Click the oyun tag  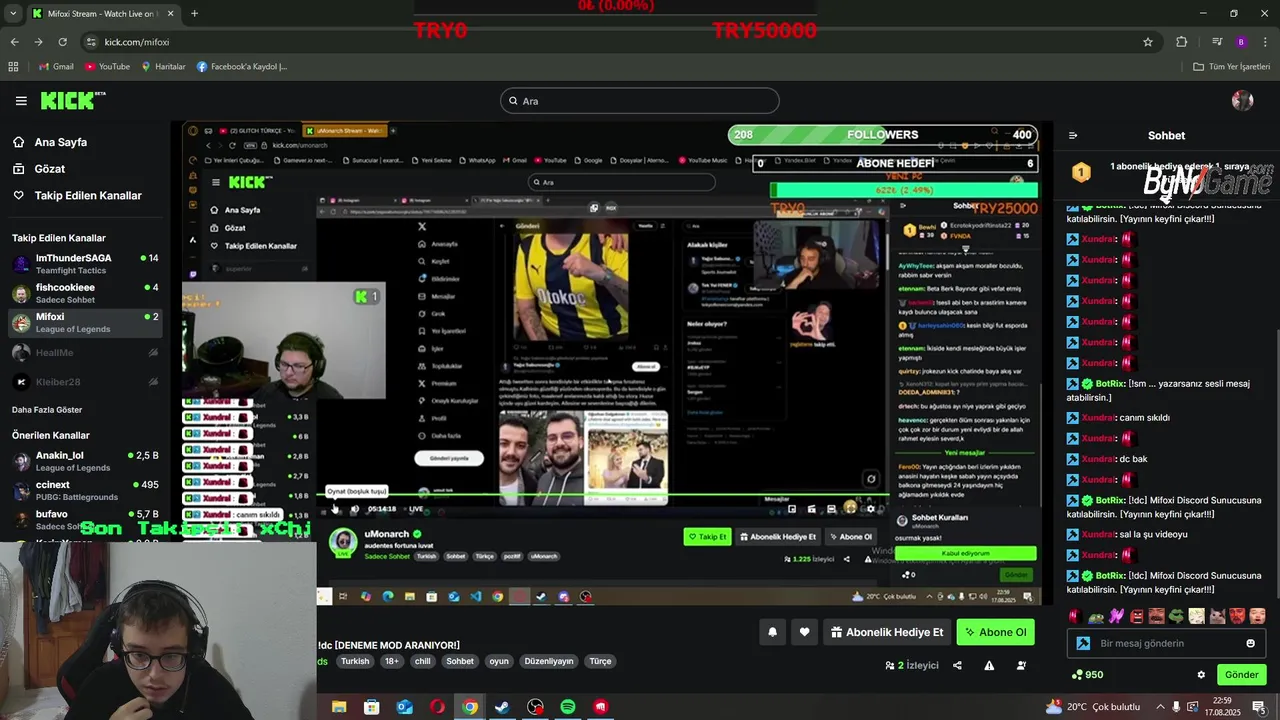[x=499, y=661]
